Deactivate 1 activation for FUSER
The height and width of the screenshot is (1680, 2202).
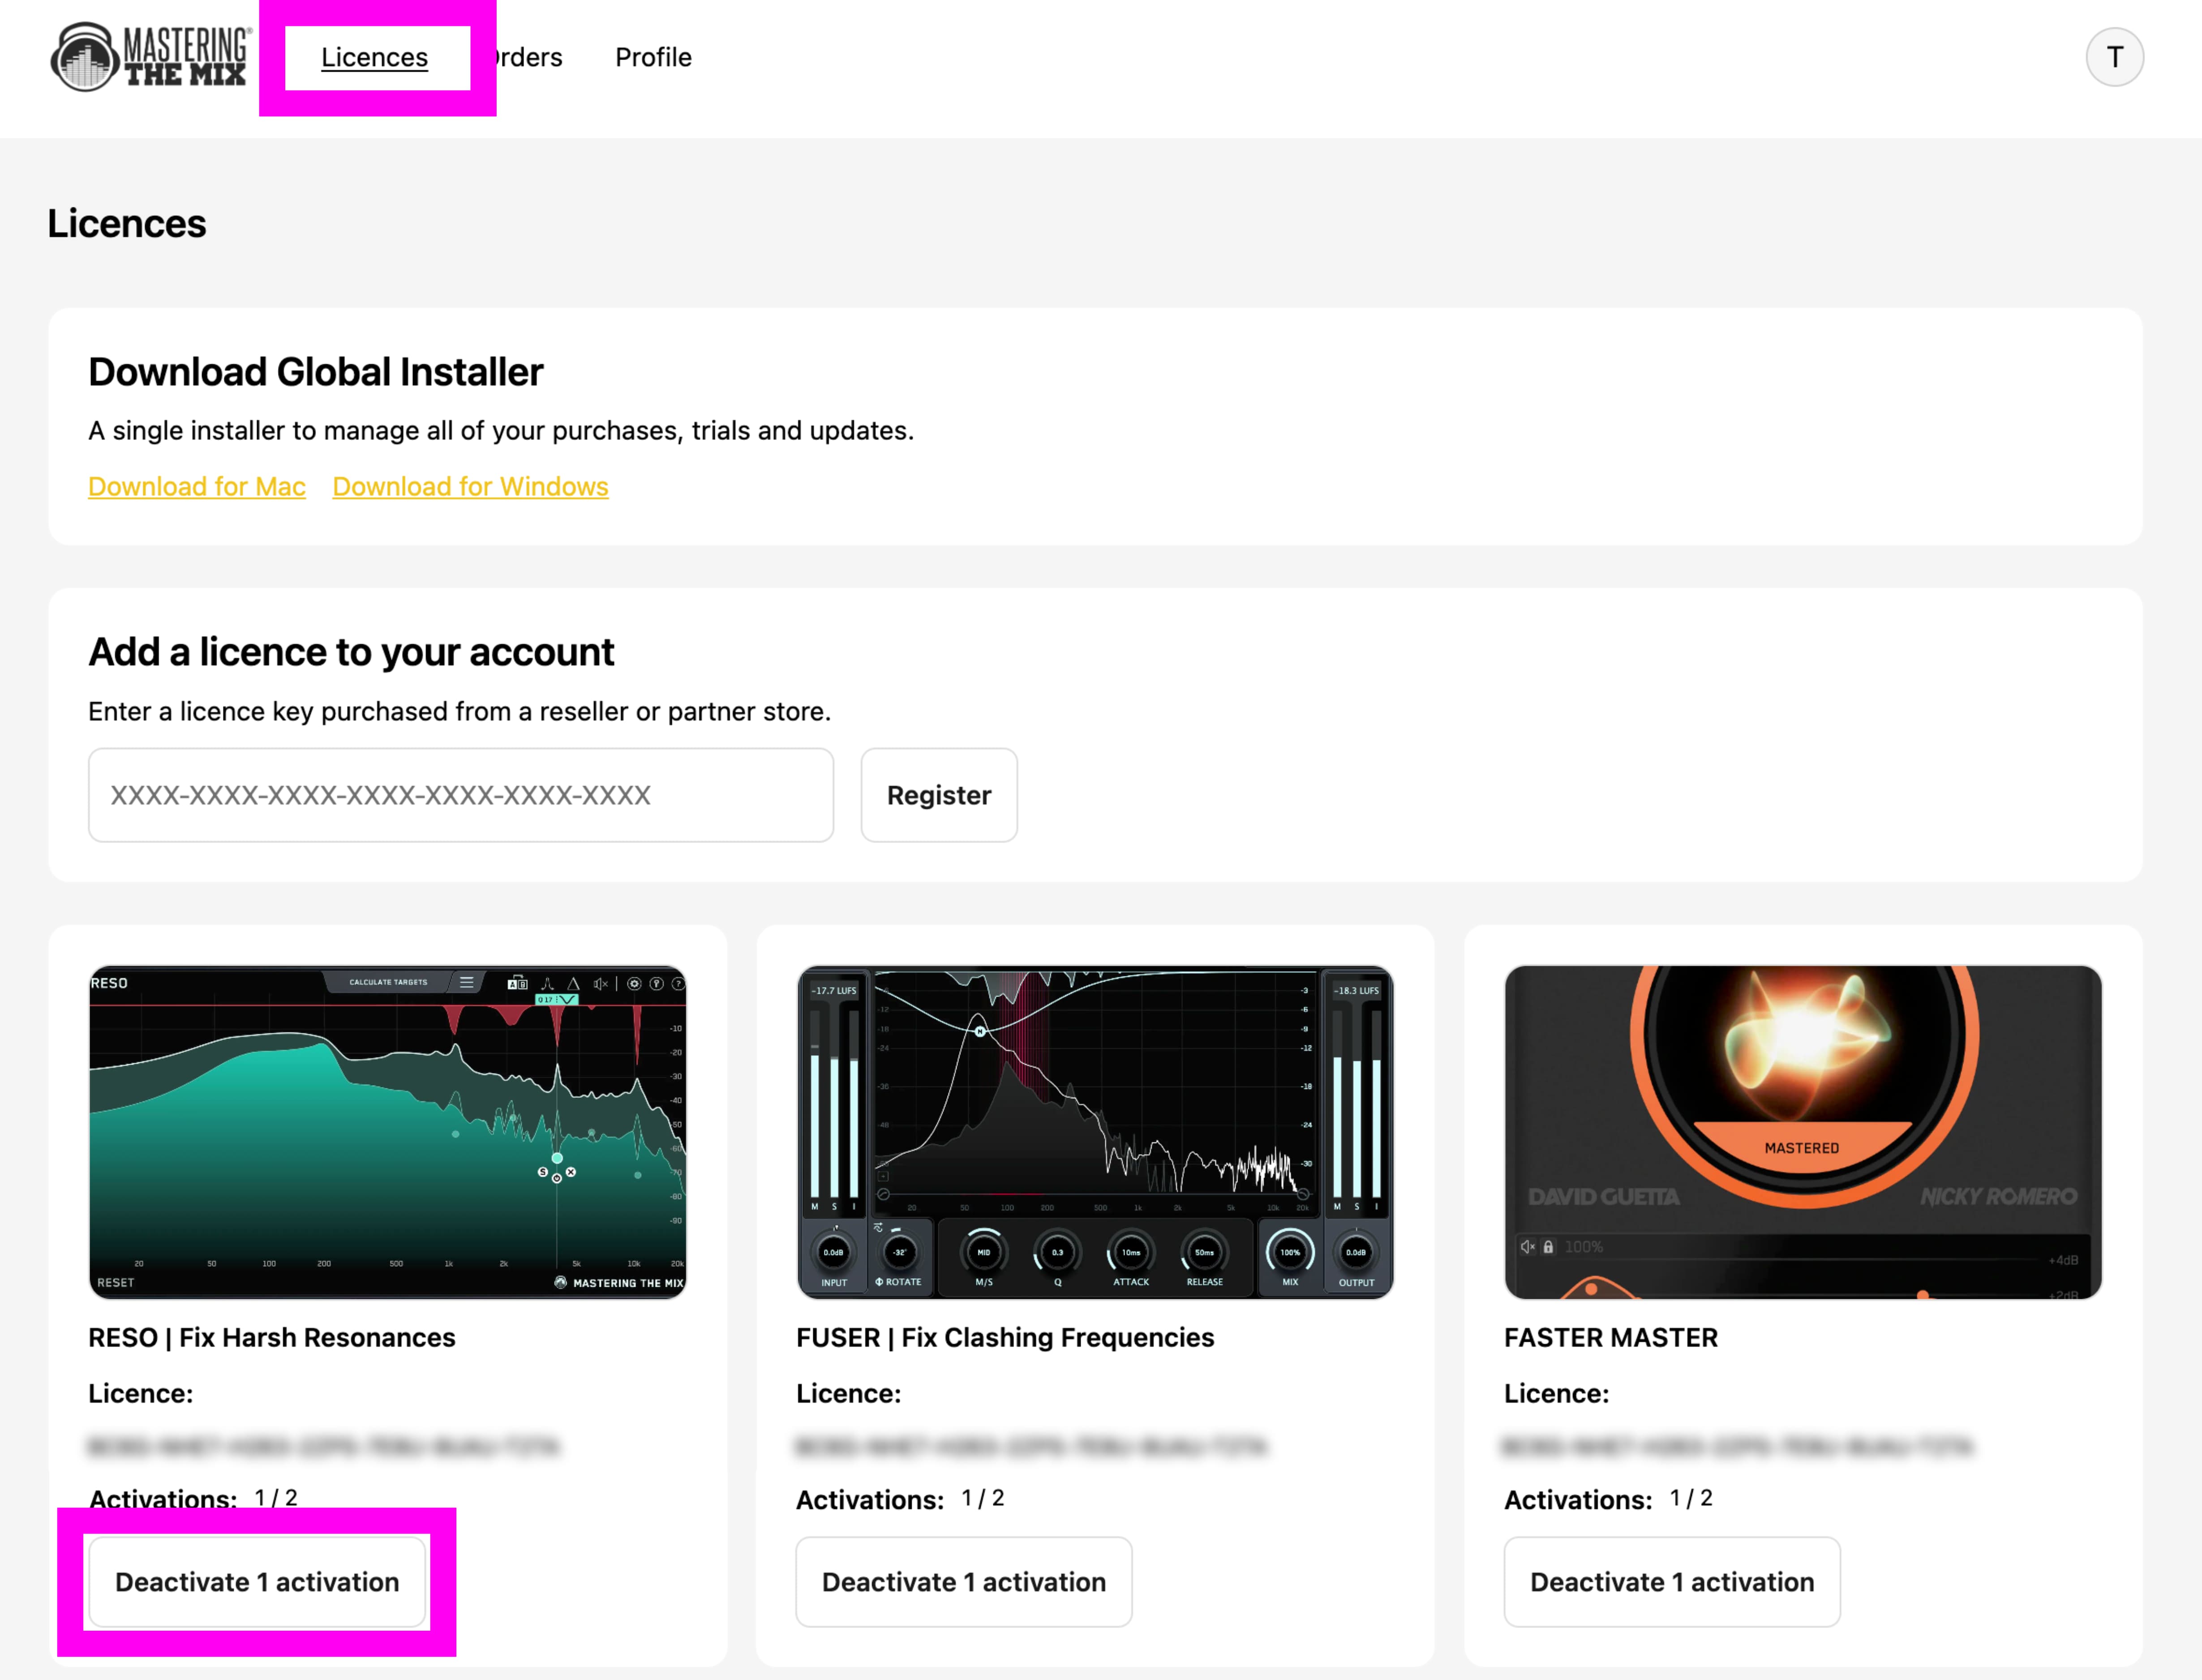click(964, 1582)
